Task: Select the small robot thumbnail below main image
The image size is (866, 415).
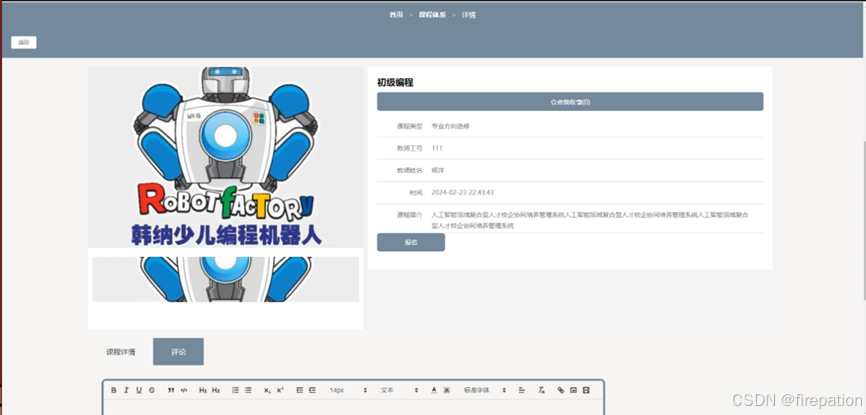Action: pyautogui.click(x=225, y=279)
